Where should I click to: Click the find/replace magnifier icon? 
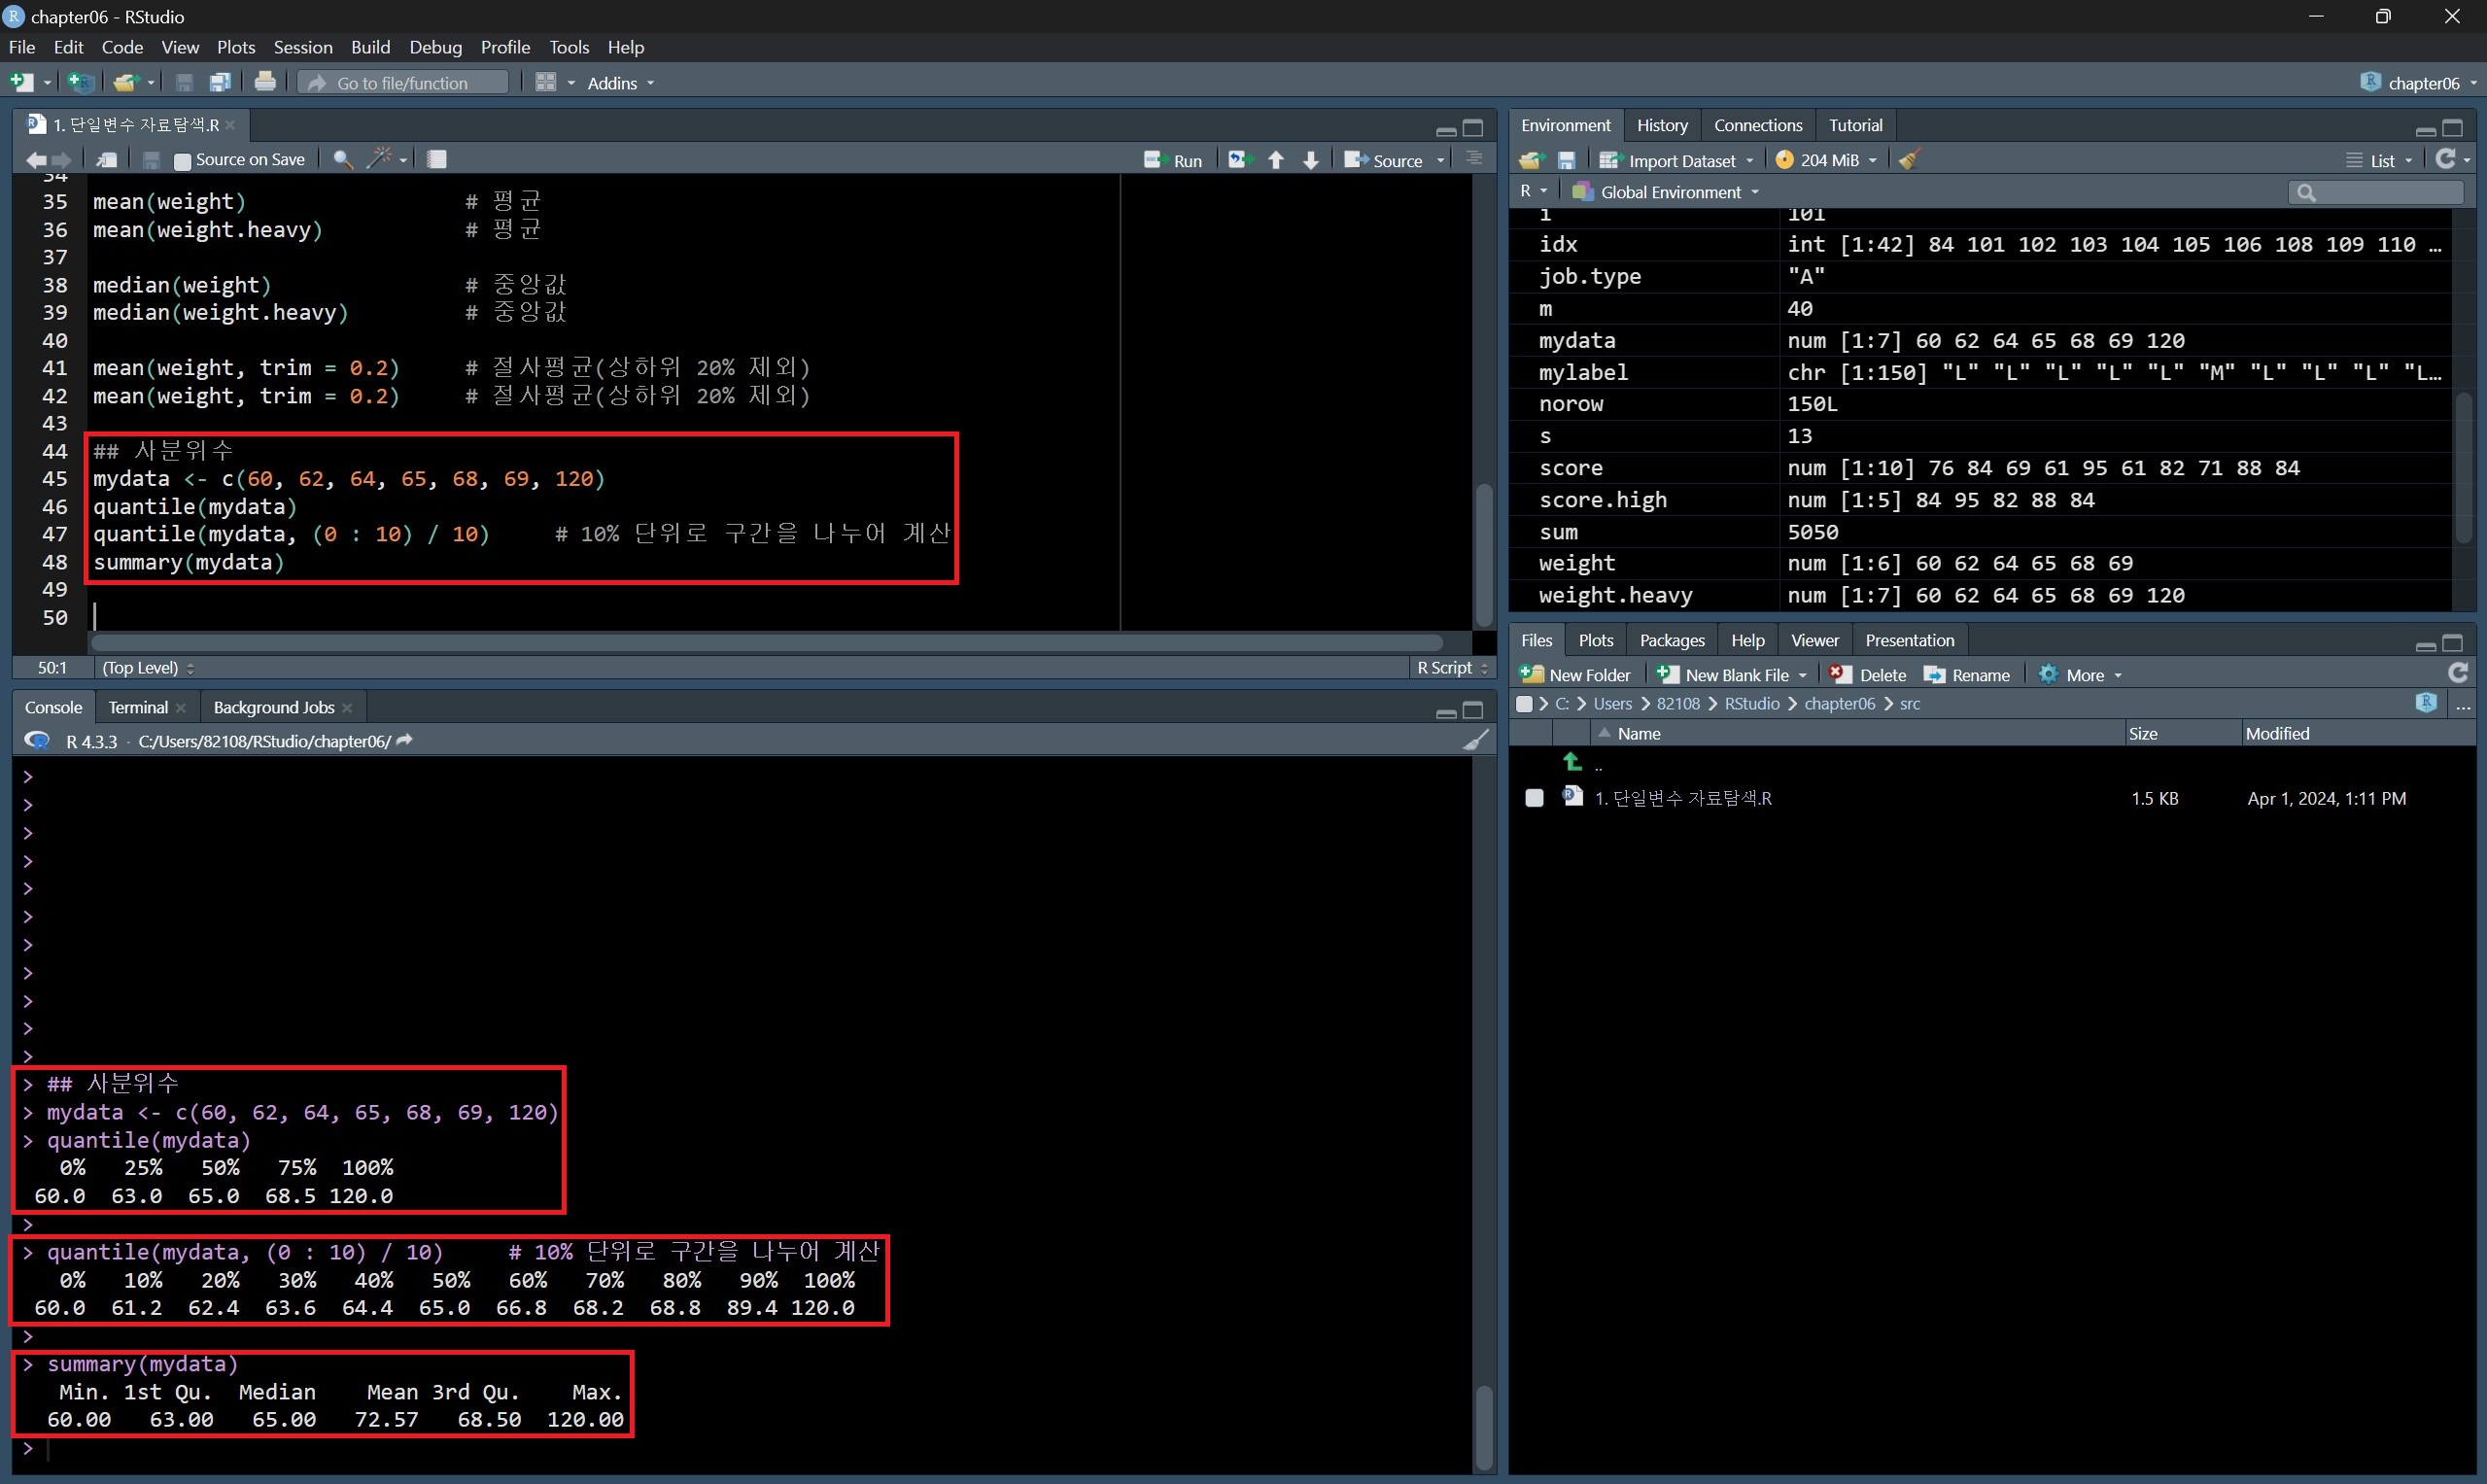342,159
